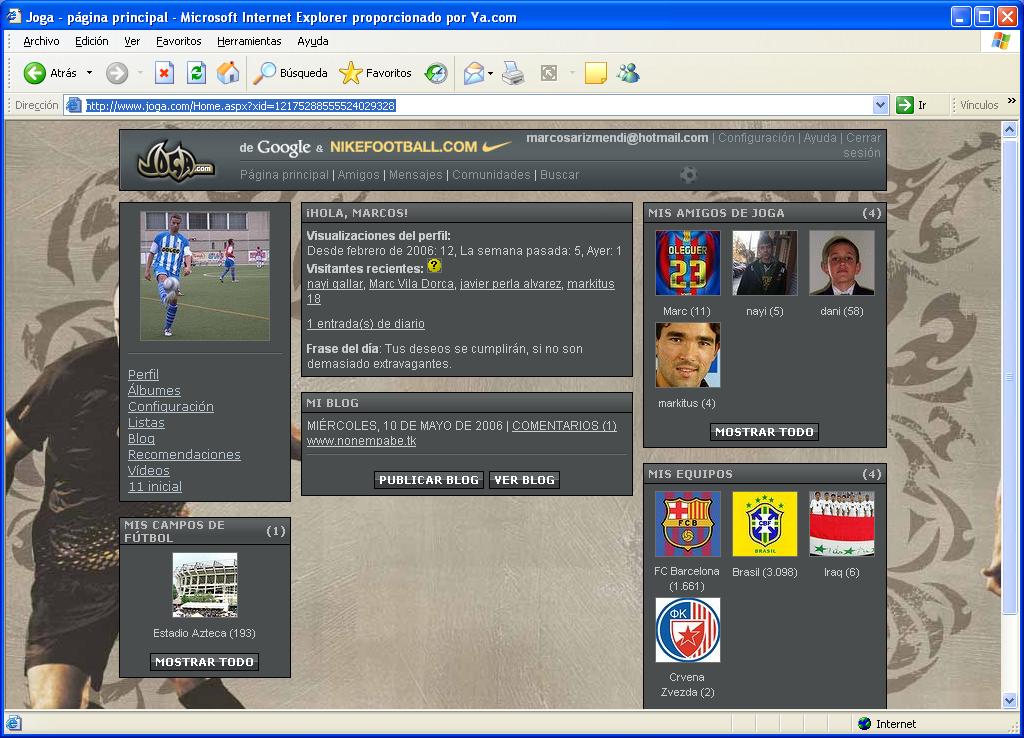Click the Mail envelope icon
Viewport: 1024px width, 738px height.
[473, 73]
